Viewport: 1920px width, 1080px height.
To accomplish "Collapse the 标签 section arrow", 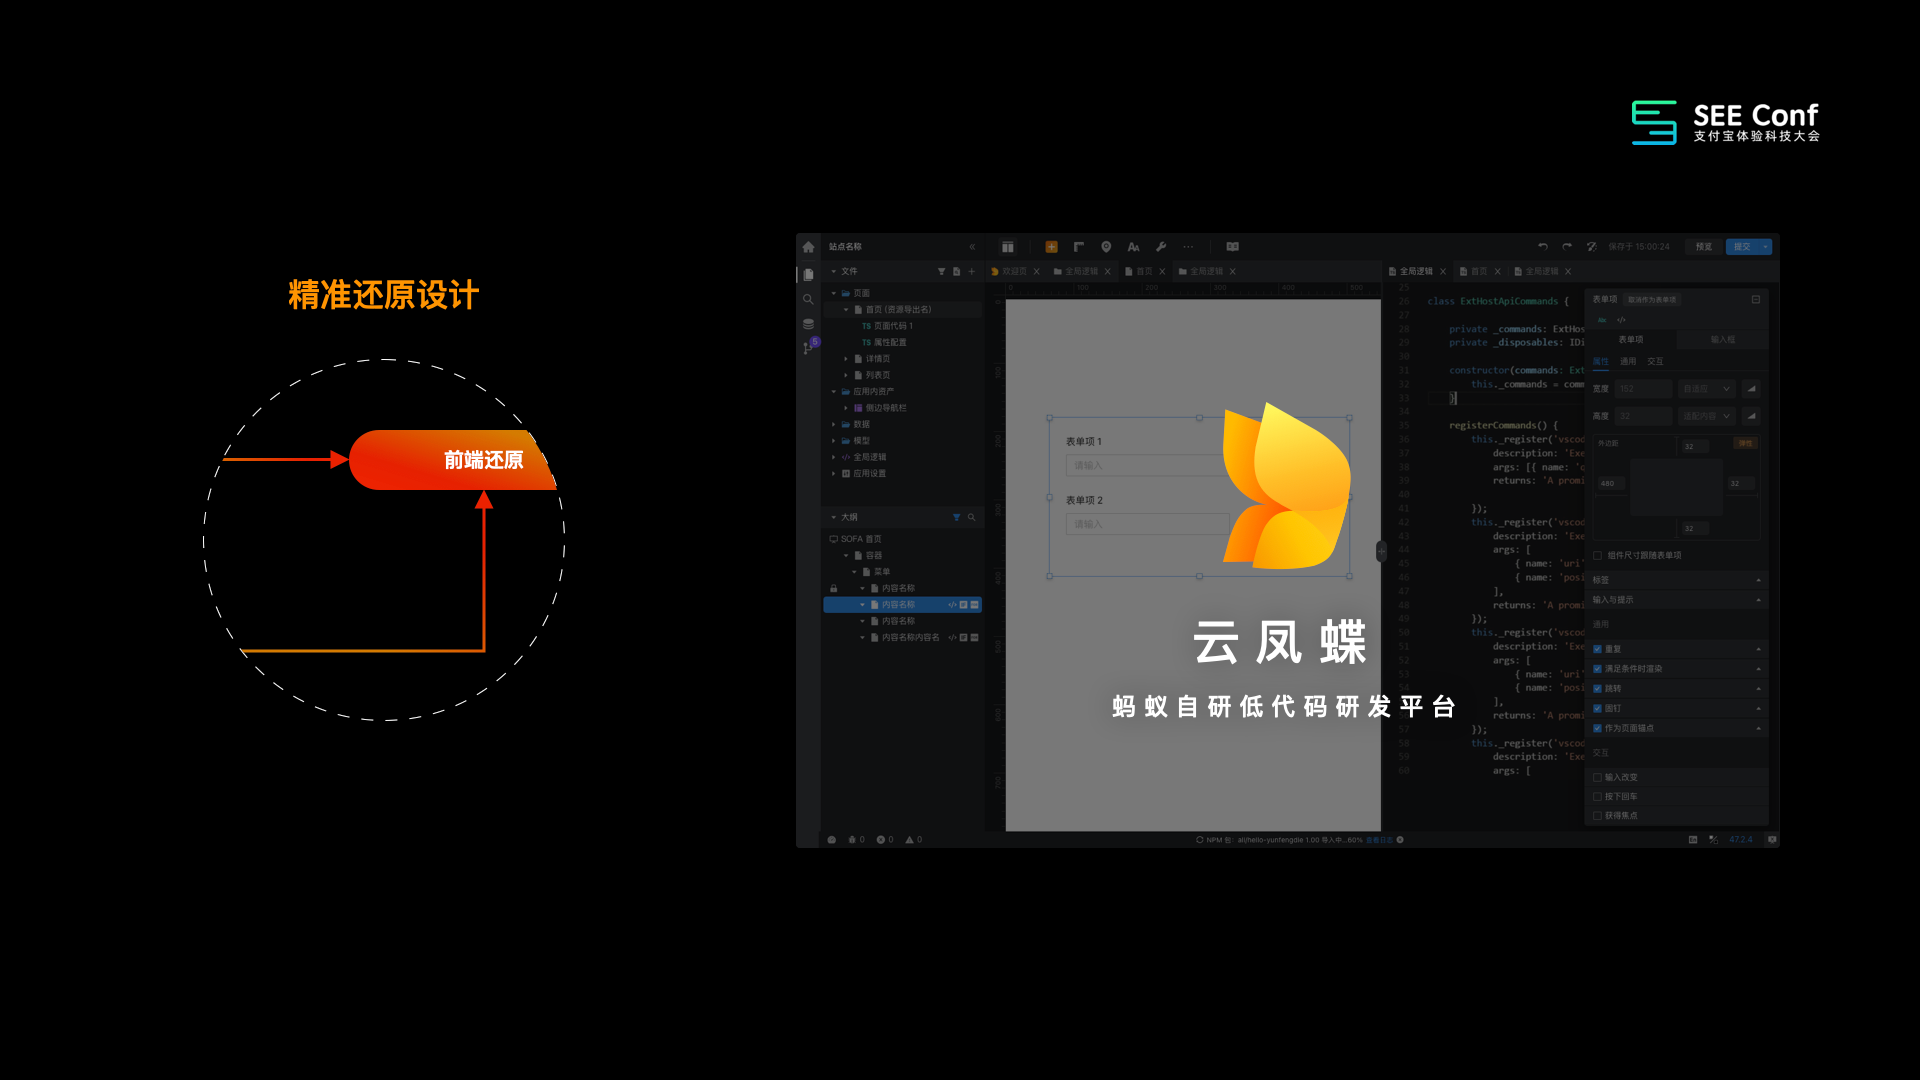I will coord(1758,580).
